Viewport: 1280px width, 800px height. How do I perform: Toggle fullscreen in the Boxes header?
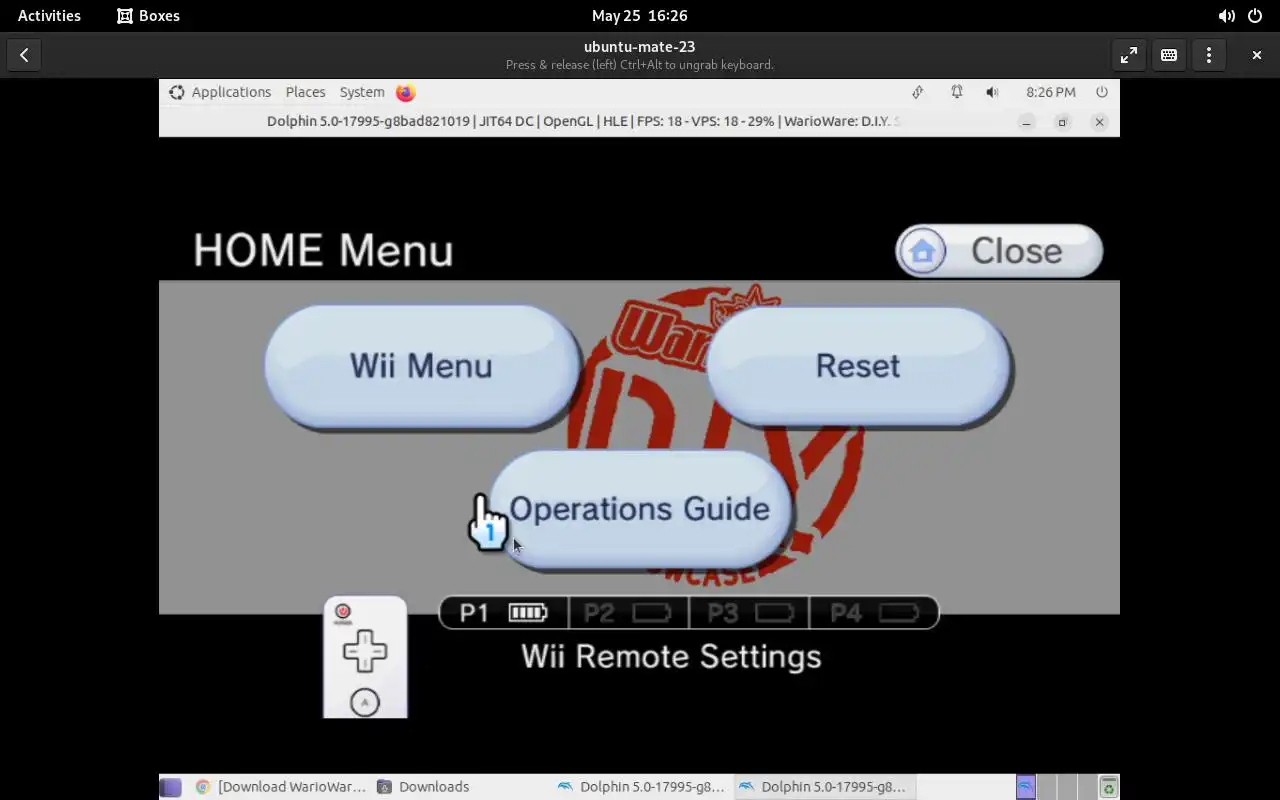(1129, 55)
